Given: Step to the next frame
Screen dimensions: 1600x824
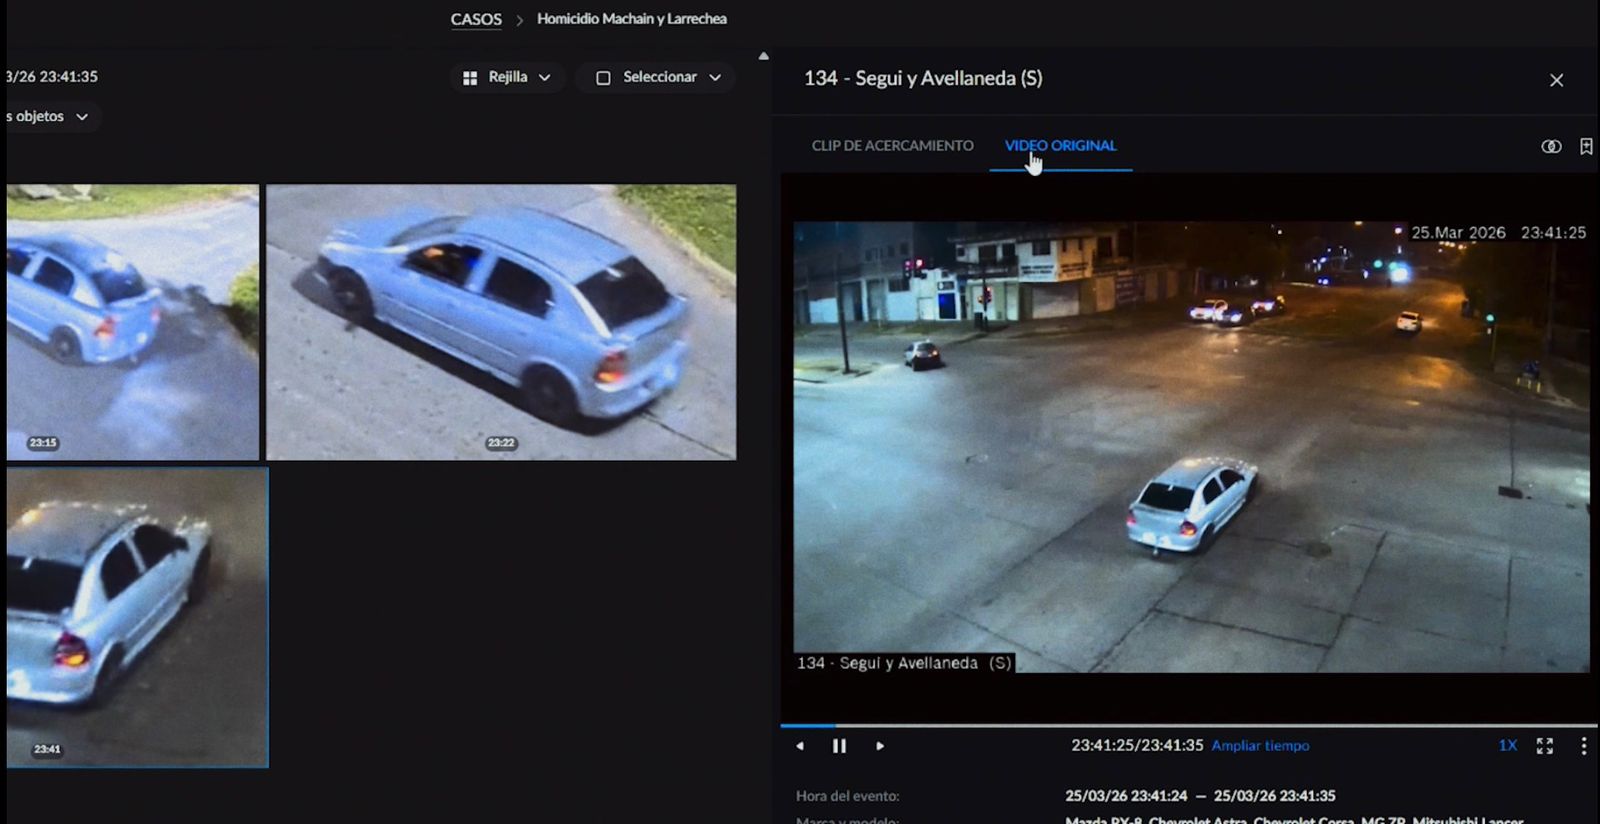Looking at the screenshot, I should [880, 746].
